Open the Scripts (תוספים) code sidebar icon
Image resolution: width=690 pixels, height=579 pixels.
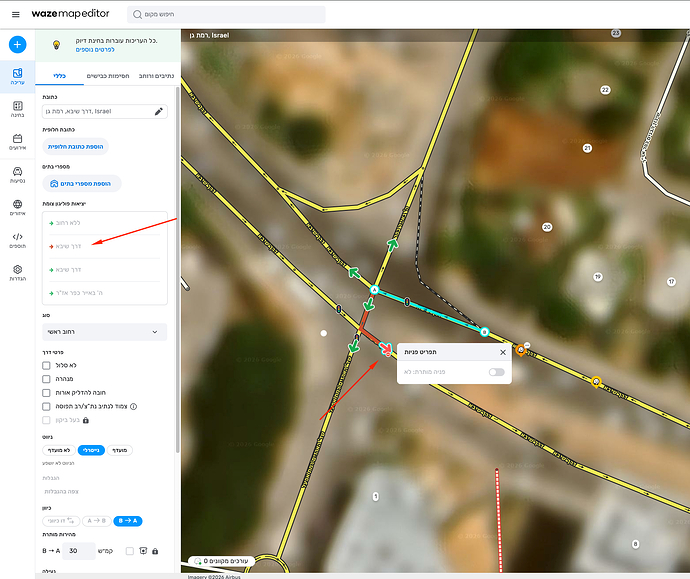click(18, 240)
